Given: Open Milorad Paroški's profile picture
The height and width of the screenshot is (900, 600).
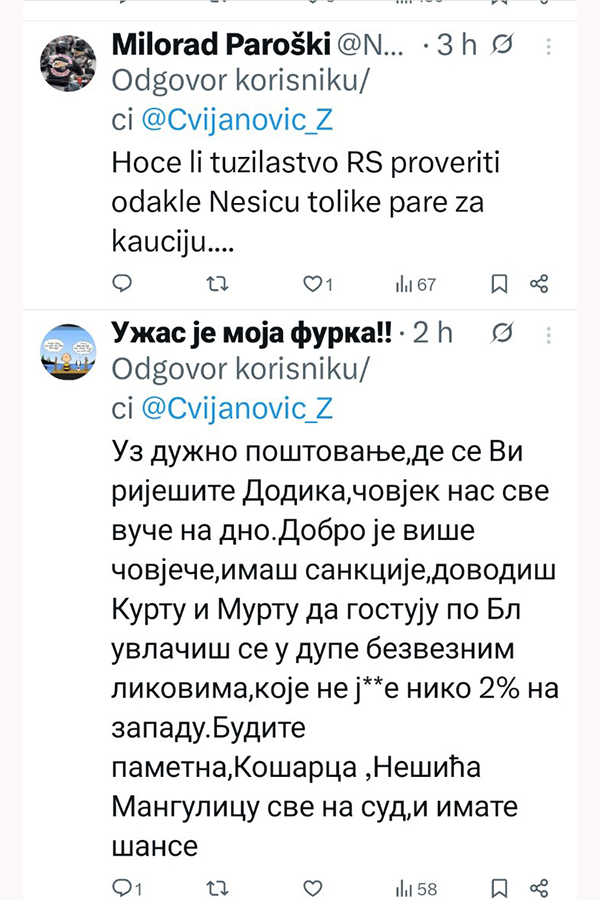Looking at the screenshot, I should click(x=67, y=63).
